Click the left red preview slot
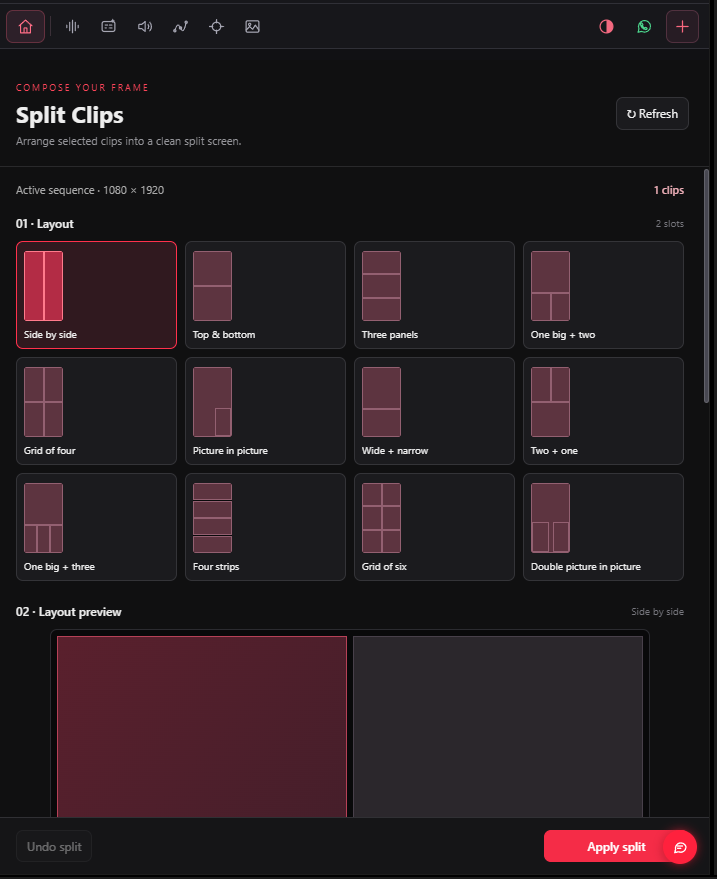717x879 pixels. click(202, 726)
